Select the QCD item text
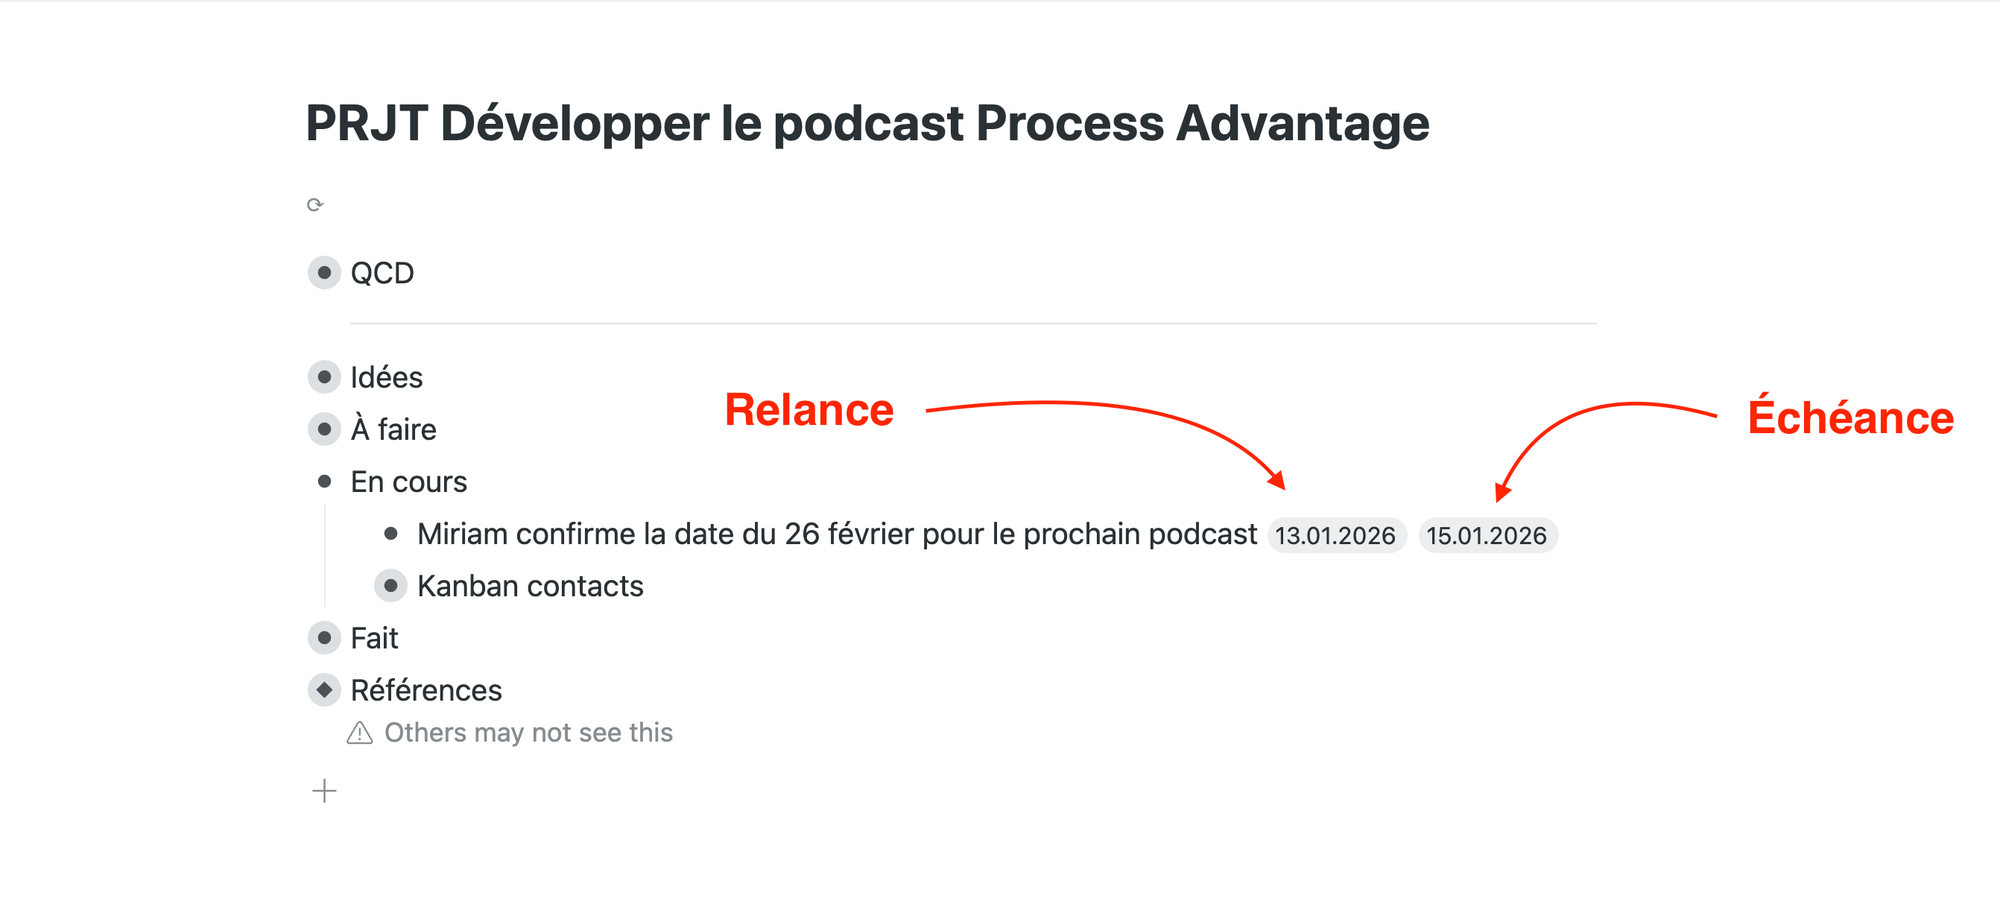 [382, 273]
